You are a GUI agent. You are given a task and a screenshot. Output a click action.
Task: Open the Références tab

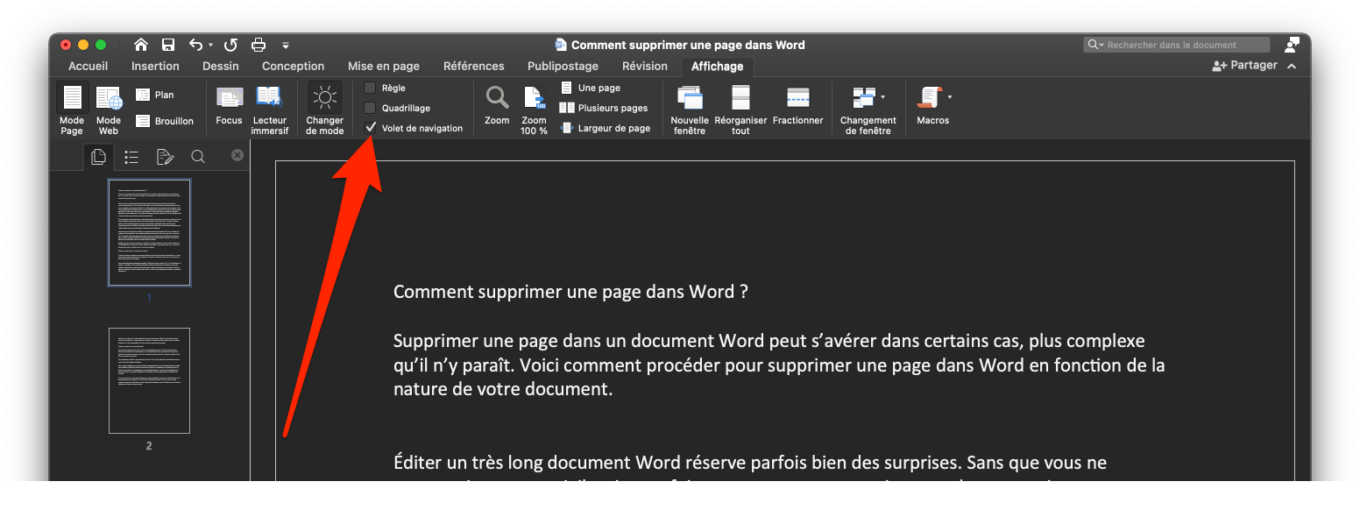coord(474,66)
